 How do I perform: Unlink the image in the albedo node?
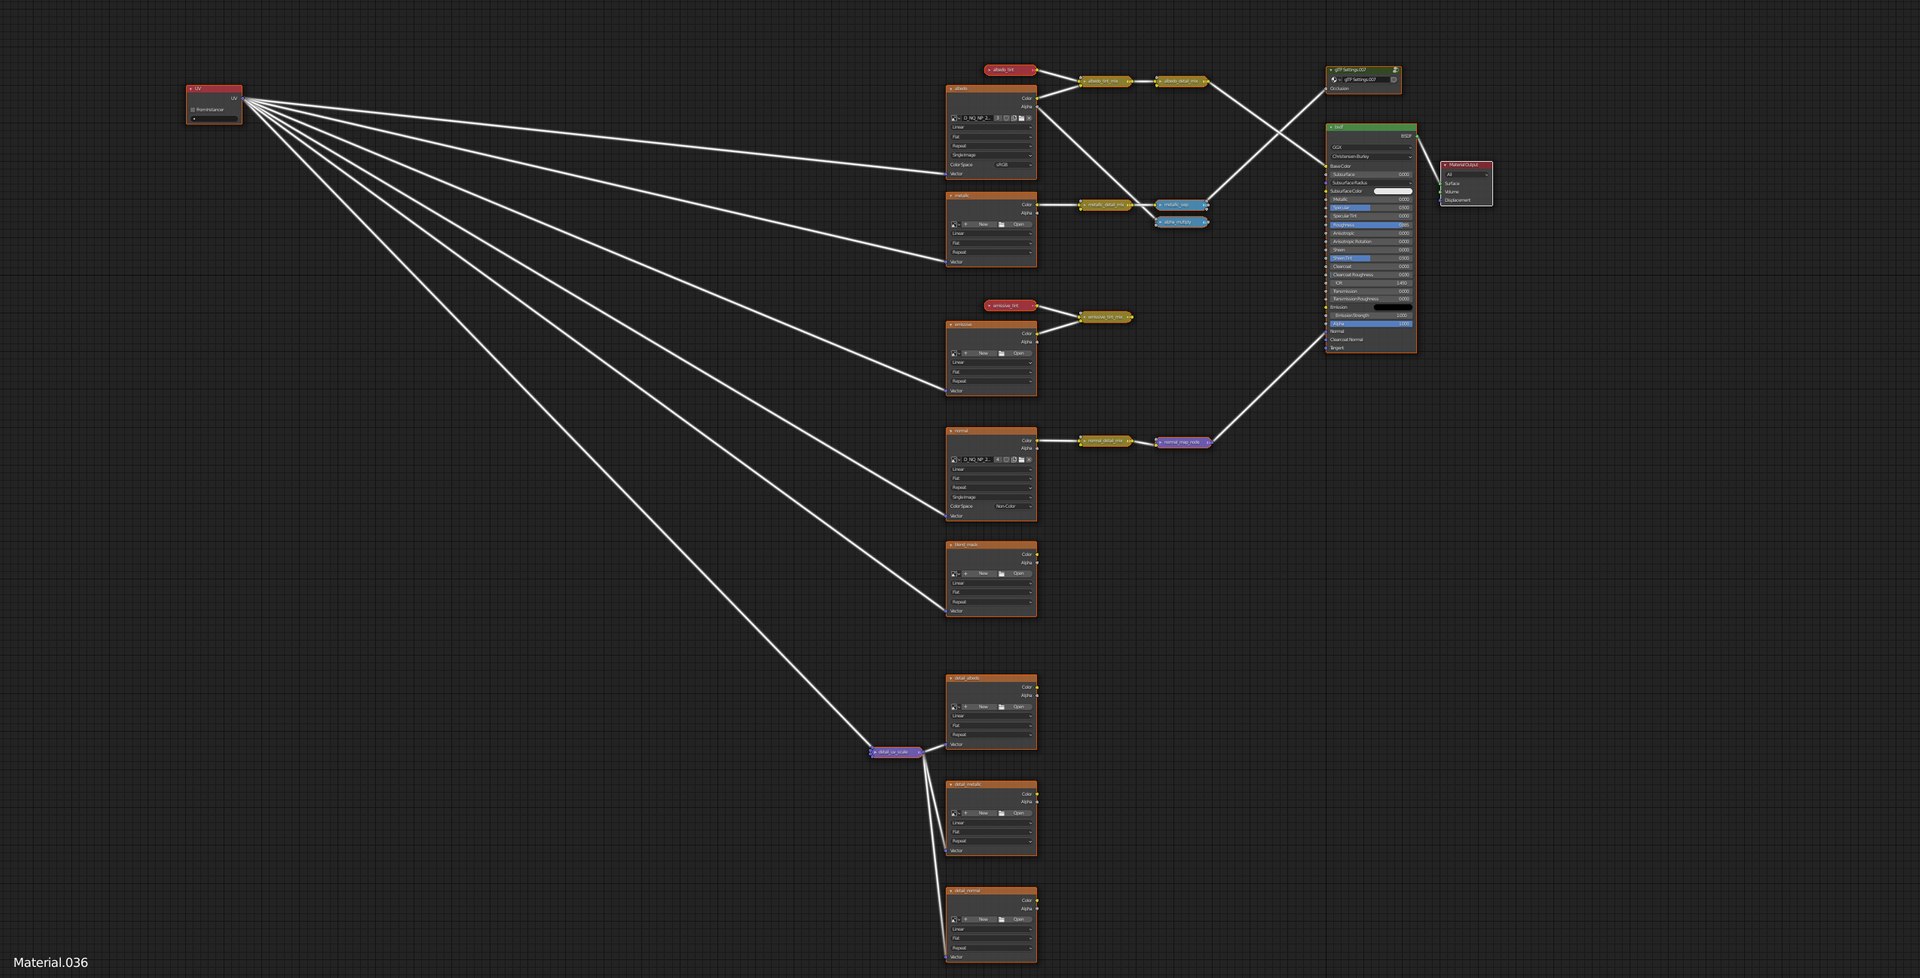coord(1029,118)
